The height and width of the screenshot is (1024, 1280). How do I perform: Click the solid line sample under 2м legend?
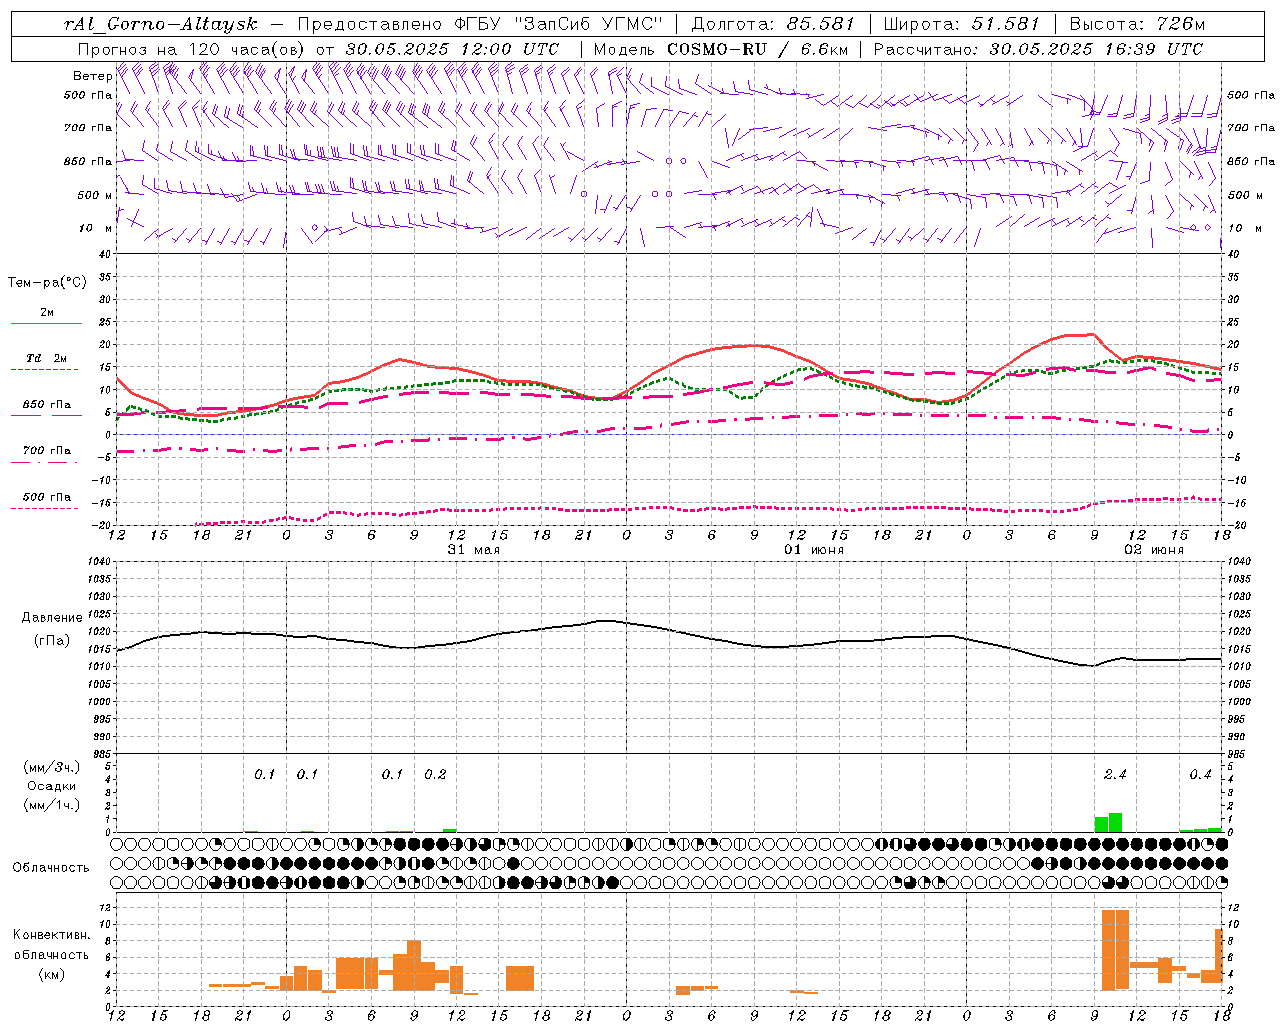46,324
